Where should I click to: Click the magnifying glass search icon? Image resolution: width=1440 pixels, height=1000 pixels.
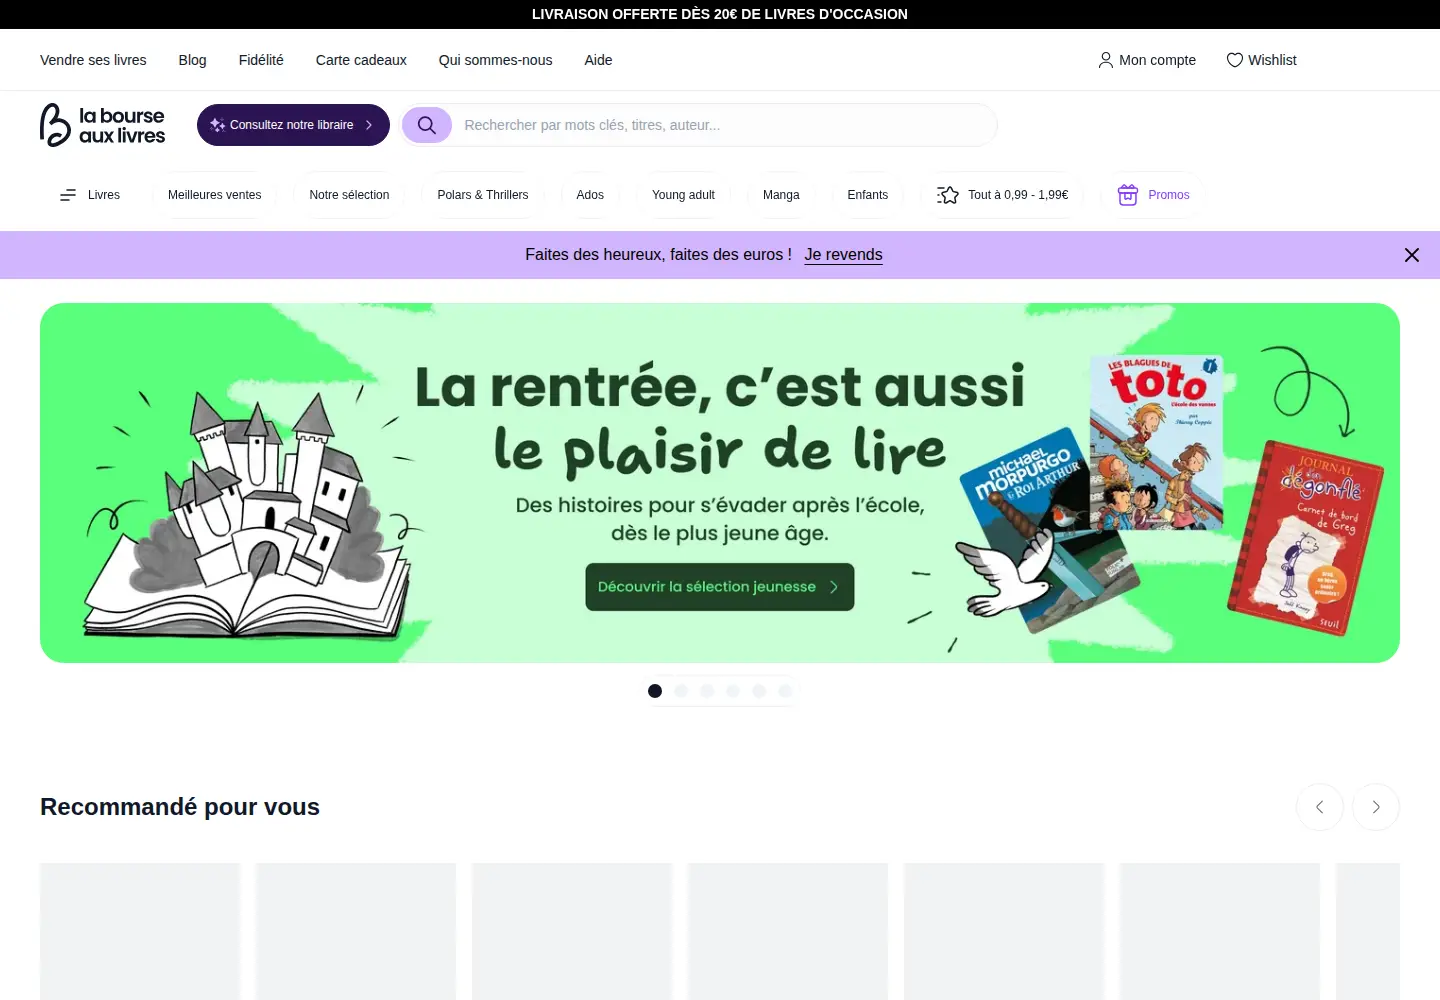point(427,125)
